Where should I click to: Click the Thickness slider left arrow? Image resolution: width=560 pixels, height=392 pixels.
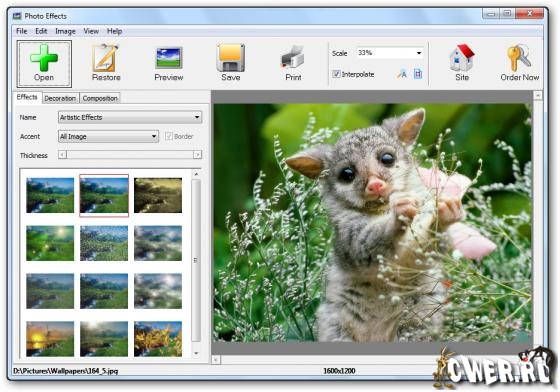point(62,155)
